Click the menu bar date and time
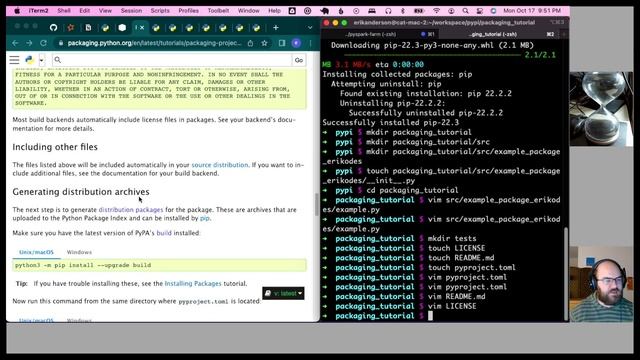 click(x=532, y=11)
